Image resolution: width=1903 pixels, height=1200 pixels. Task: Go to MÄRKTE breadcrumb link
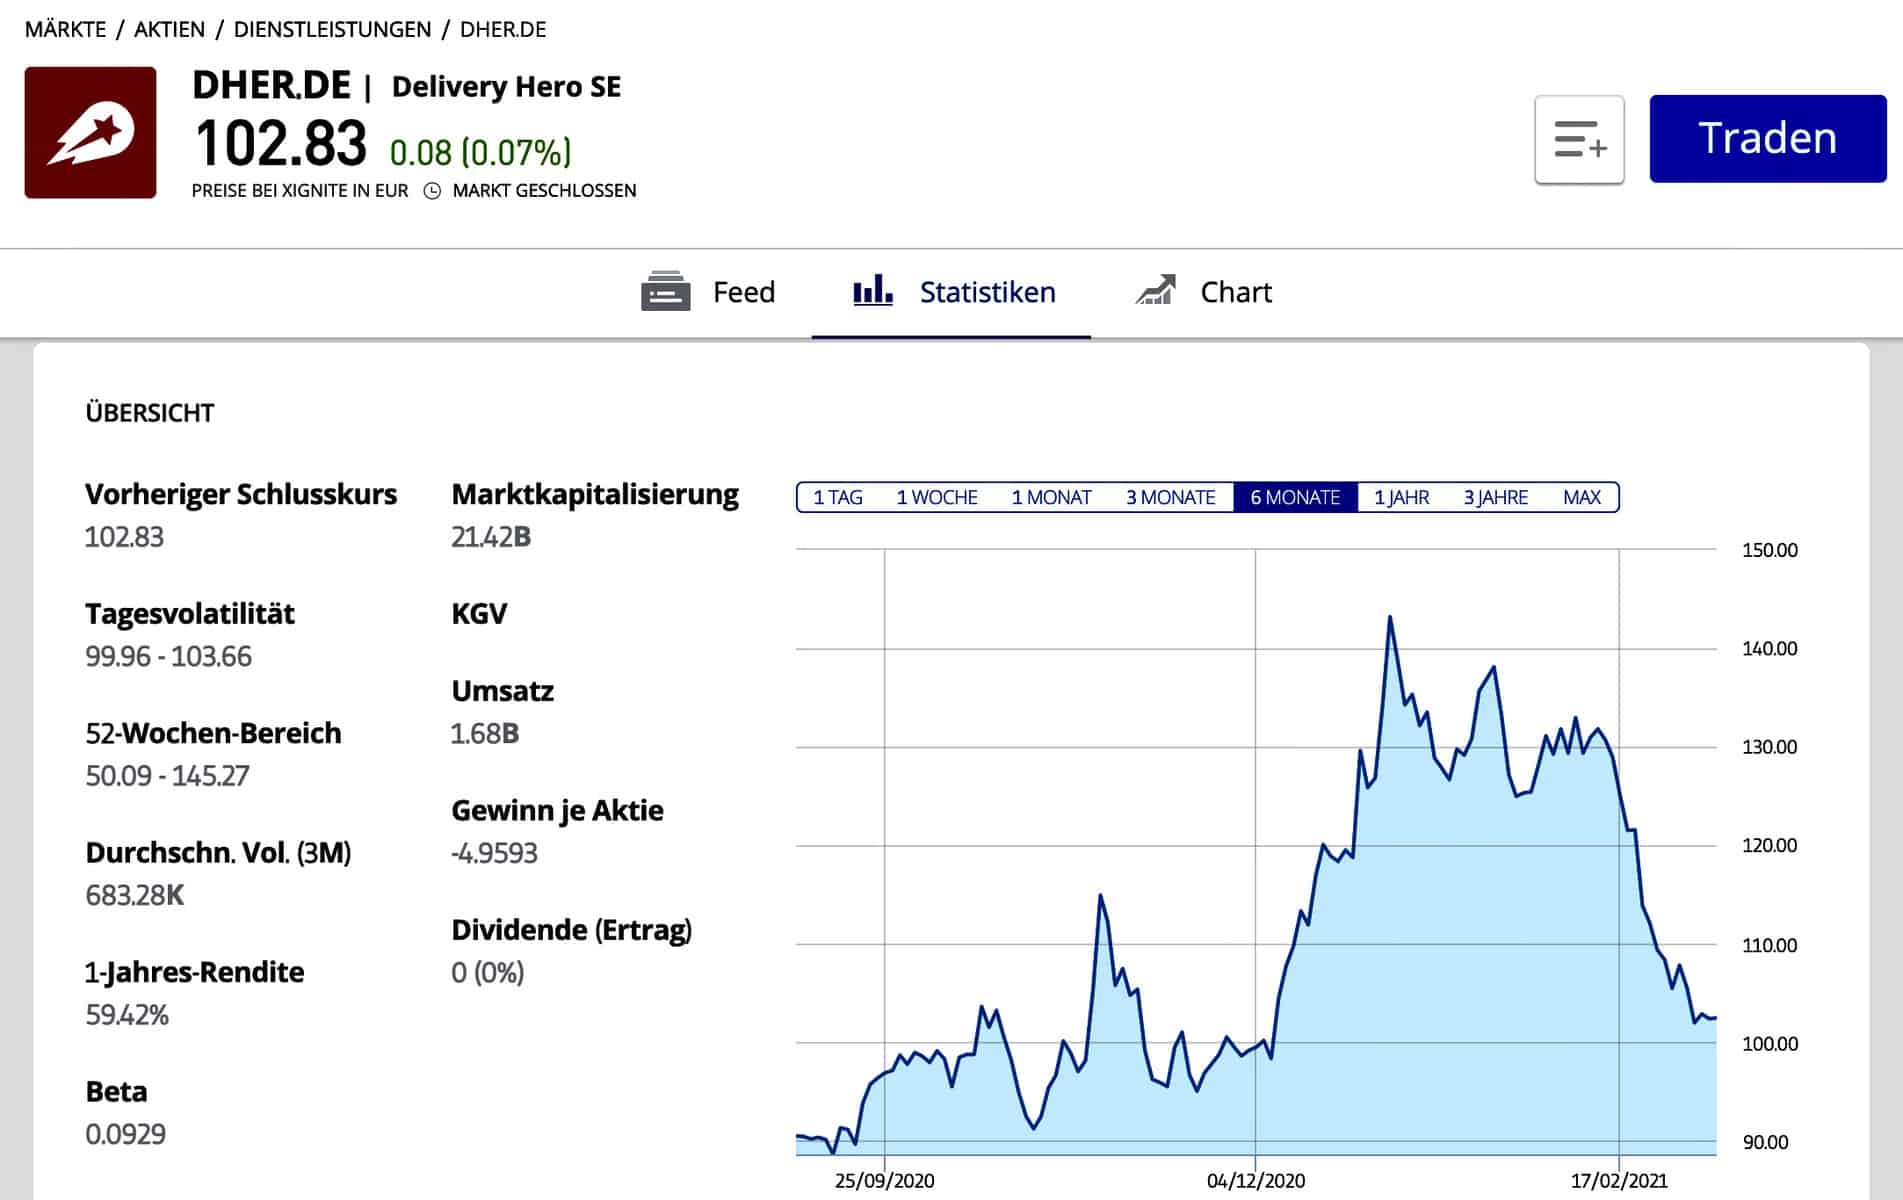(65, 30)
